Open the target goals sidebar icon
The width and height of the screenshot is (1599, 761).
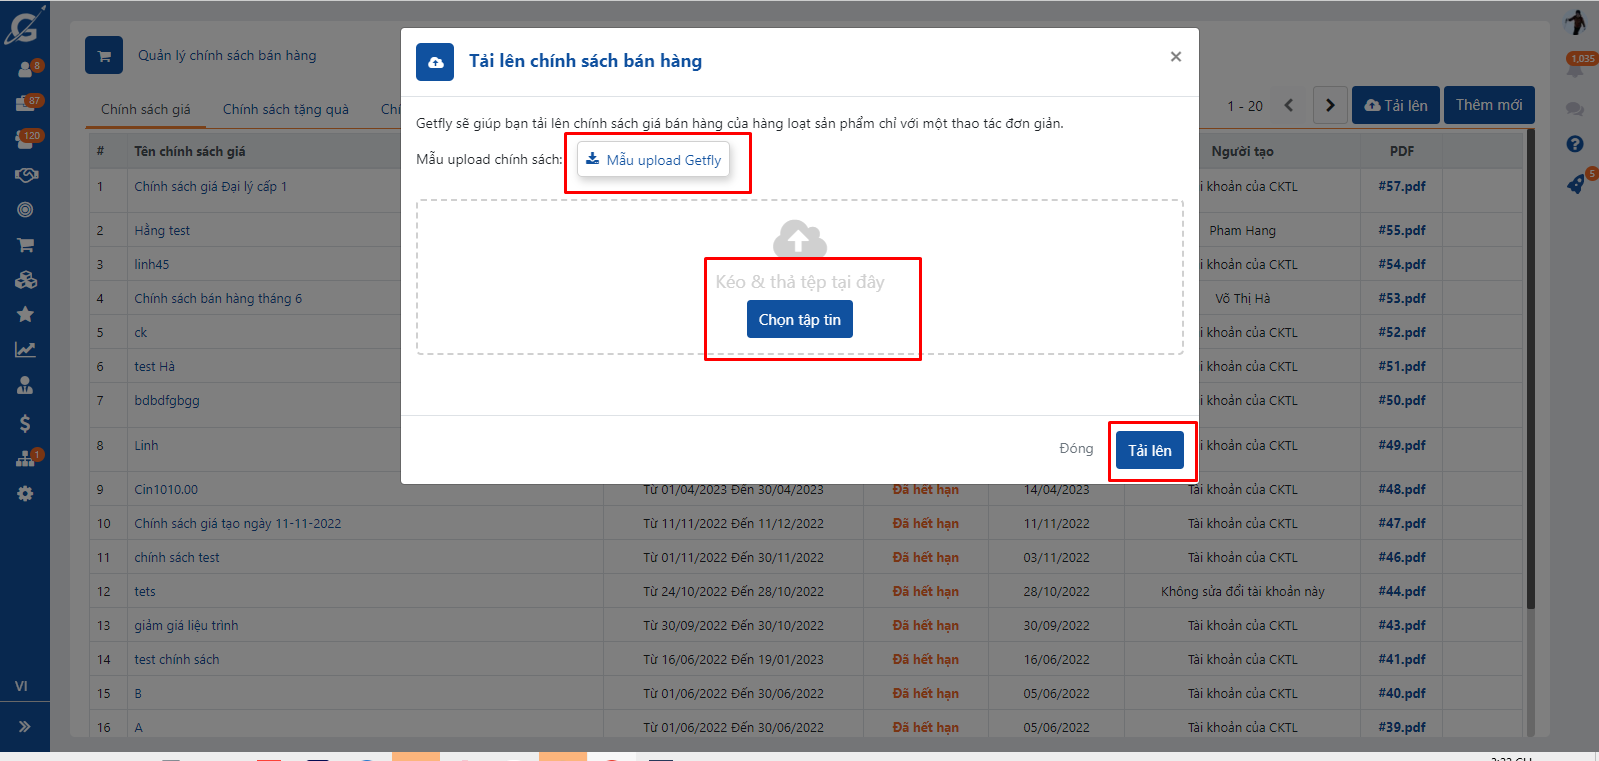click(25, 210)
